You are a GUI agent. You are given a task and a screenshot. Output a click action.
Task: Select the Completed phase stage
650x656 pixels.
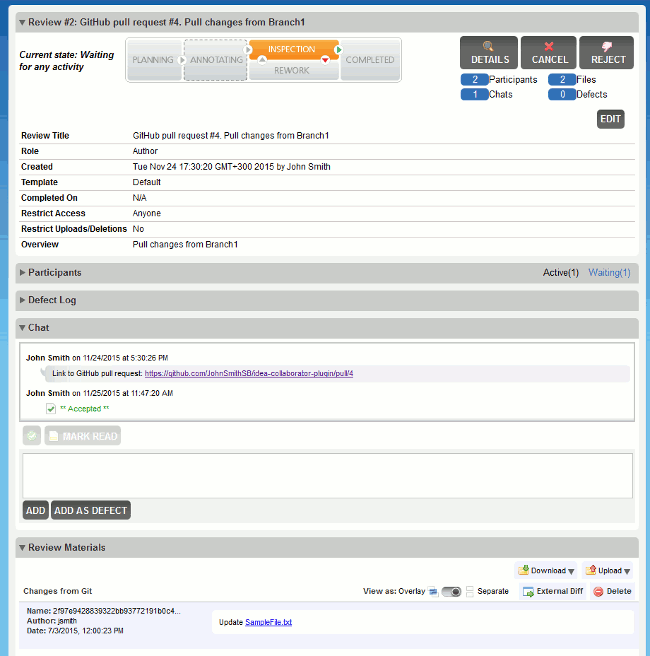tap(370, 60)
